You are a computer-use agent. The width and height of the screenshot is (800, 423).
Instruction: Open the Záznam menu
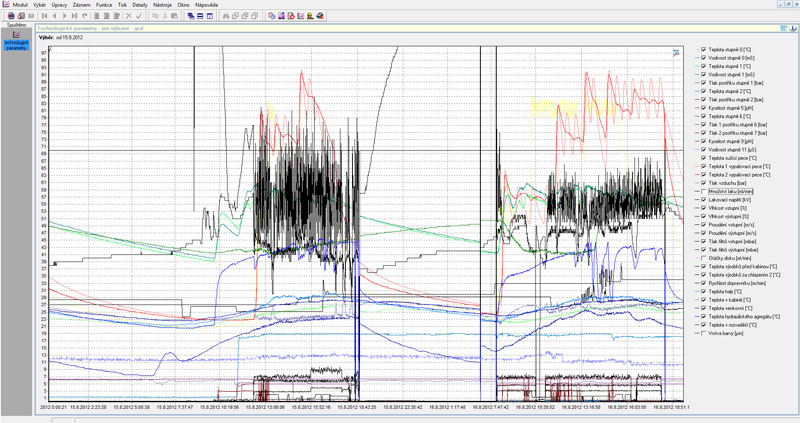(x=84, y=5)
